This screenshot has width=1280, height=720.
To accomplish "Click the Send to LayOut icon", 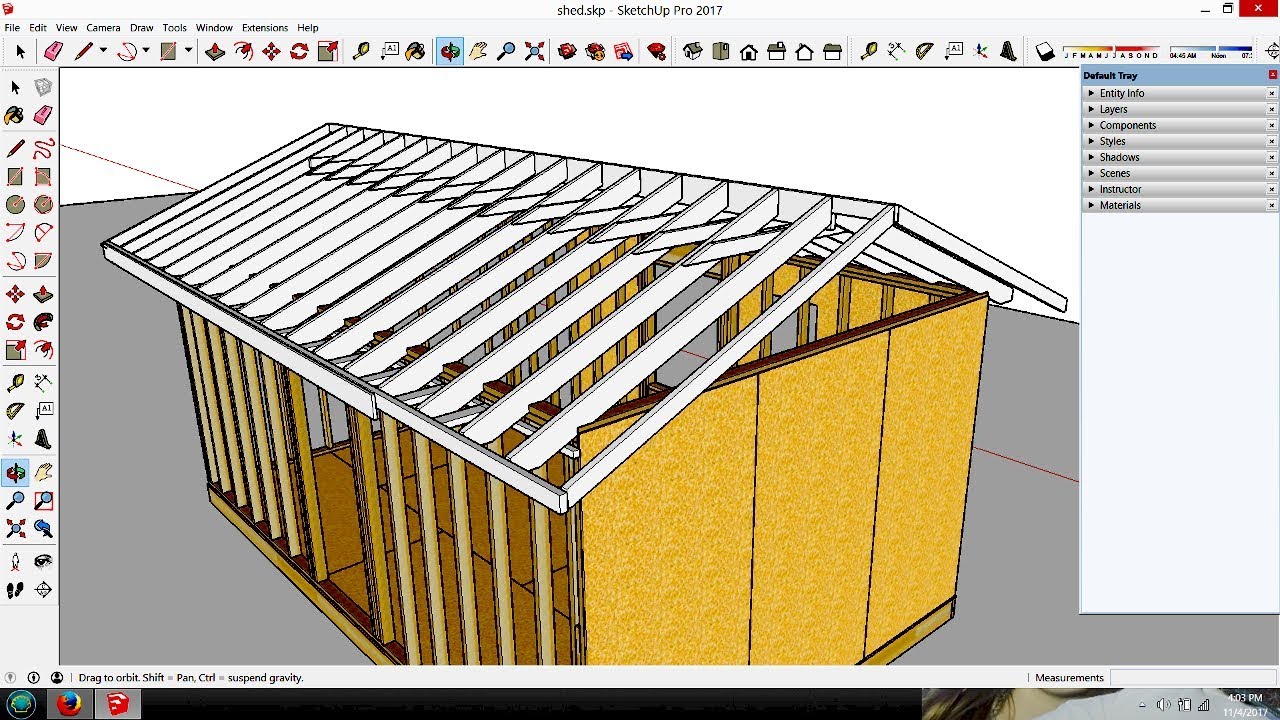I will coord(623,51).
